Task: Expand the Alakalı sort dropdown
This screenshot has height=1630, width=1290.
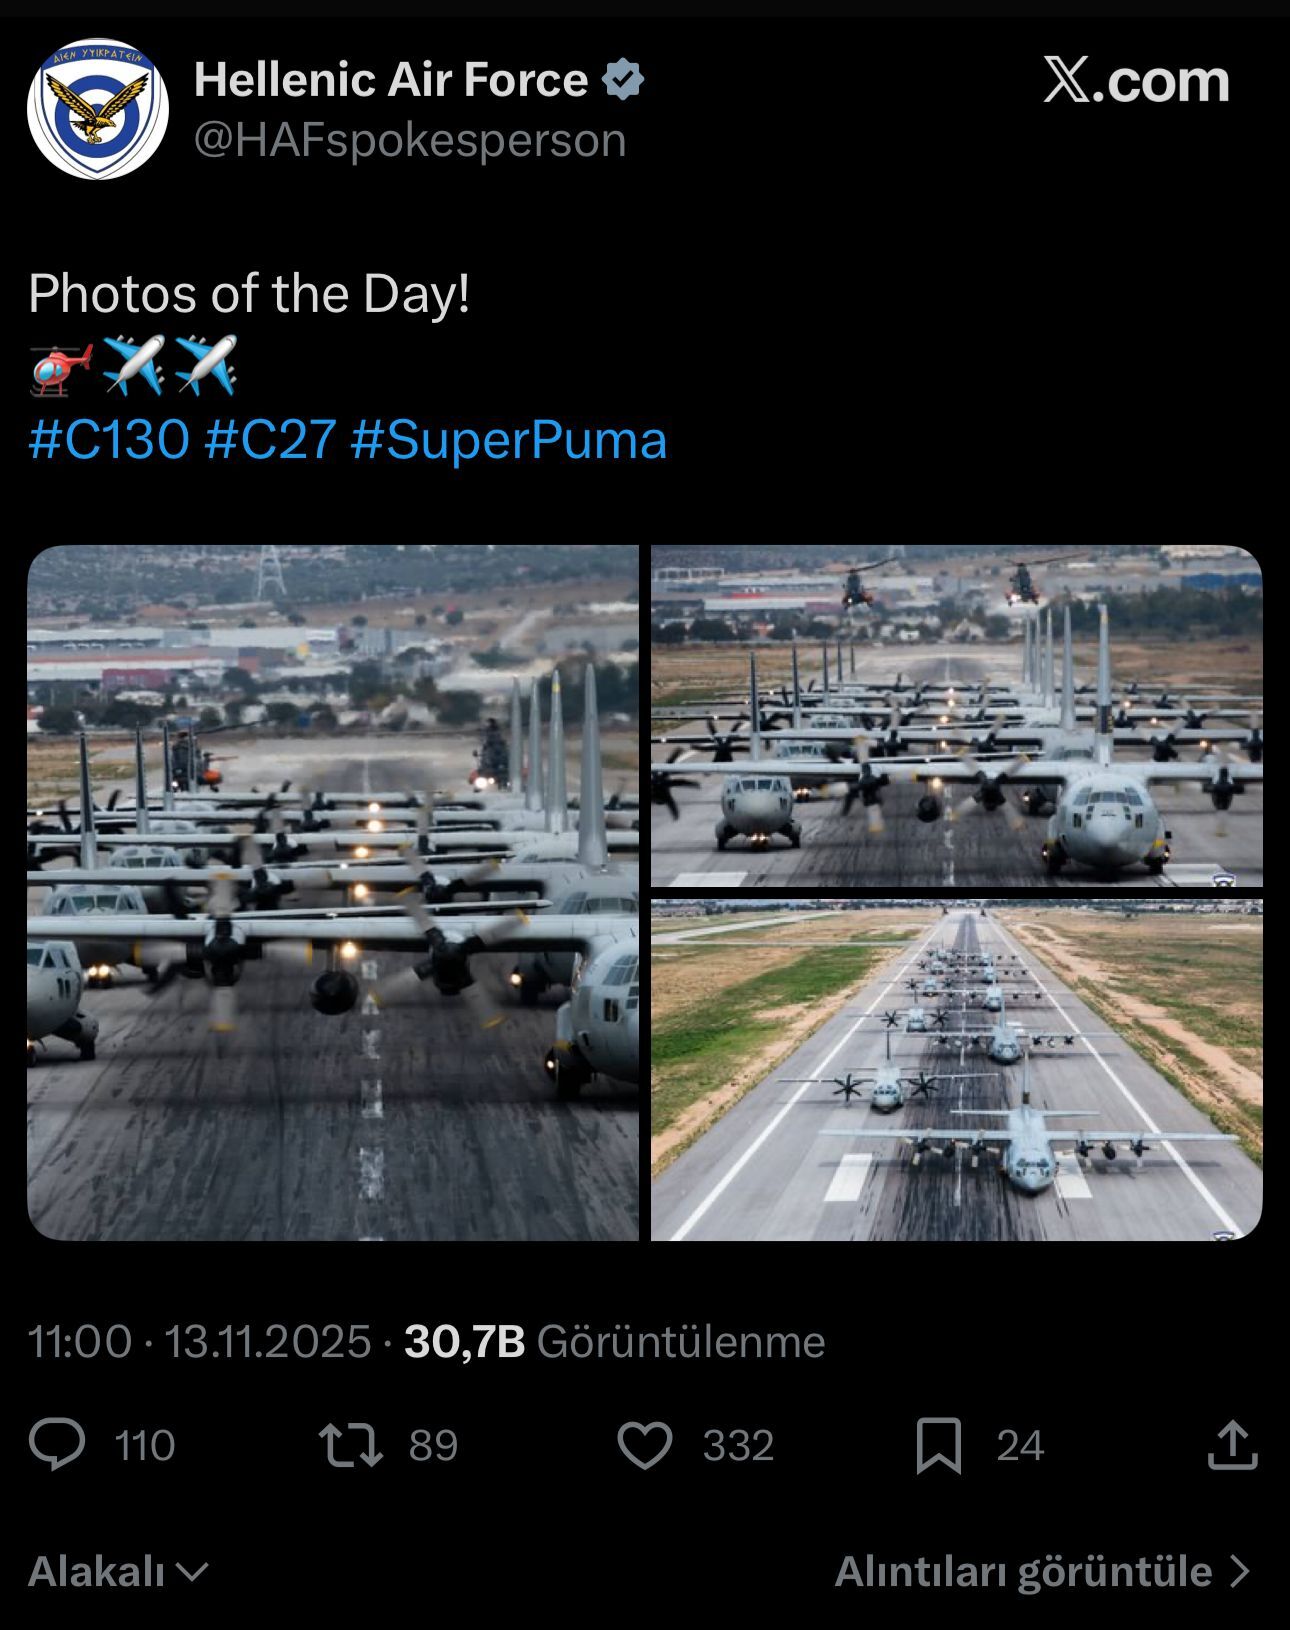Action: [118, 1572]
